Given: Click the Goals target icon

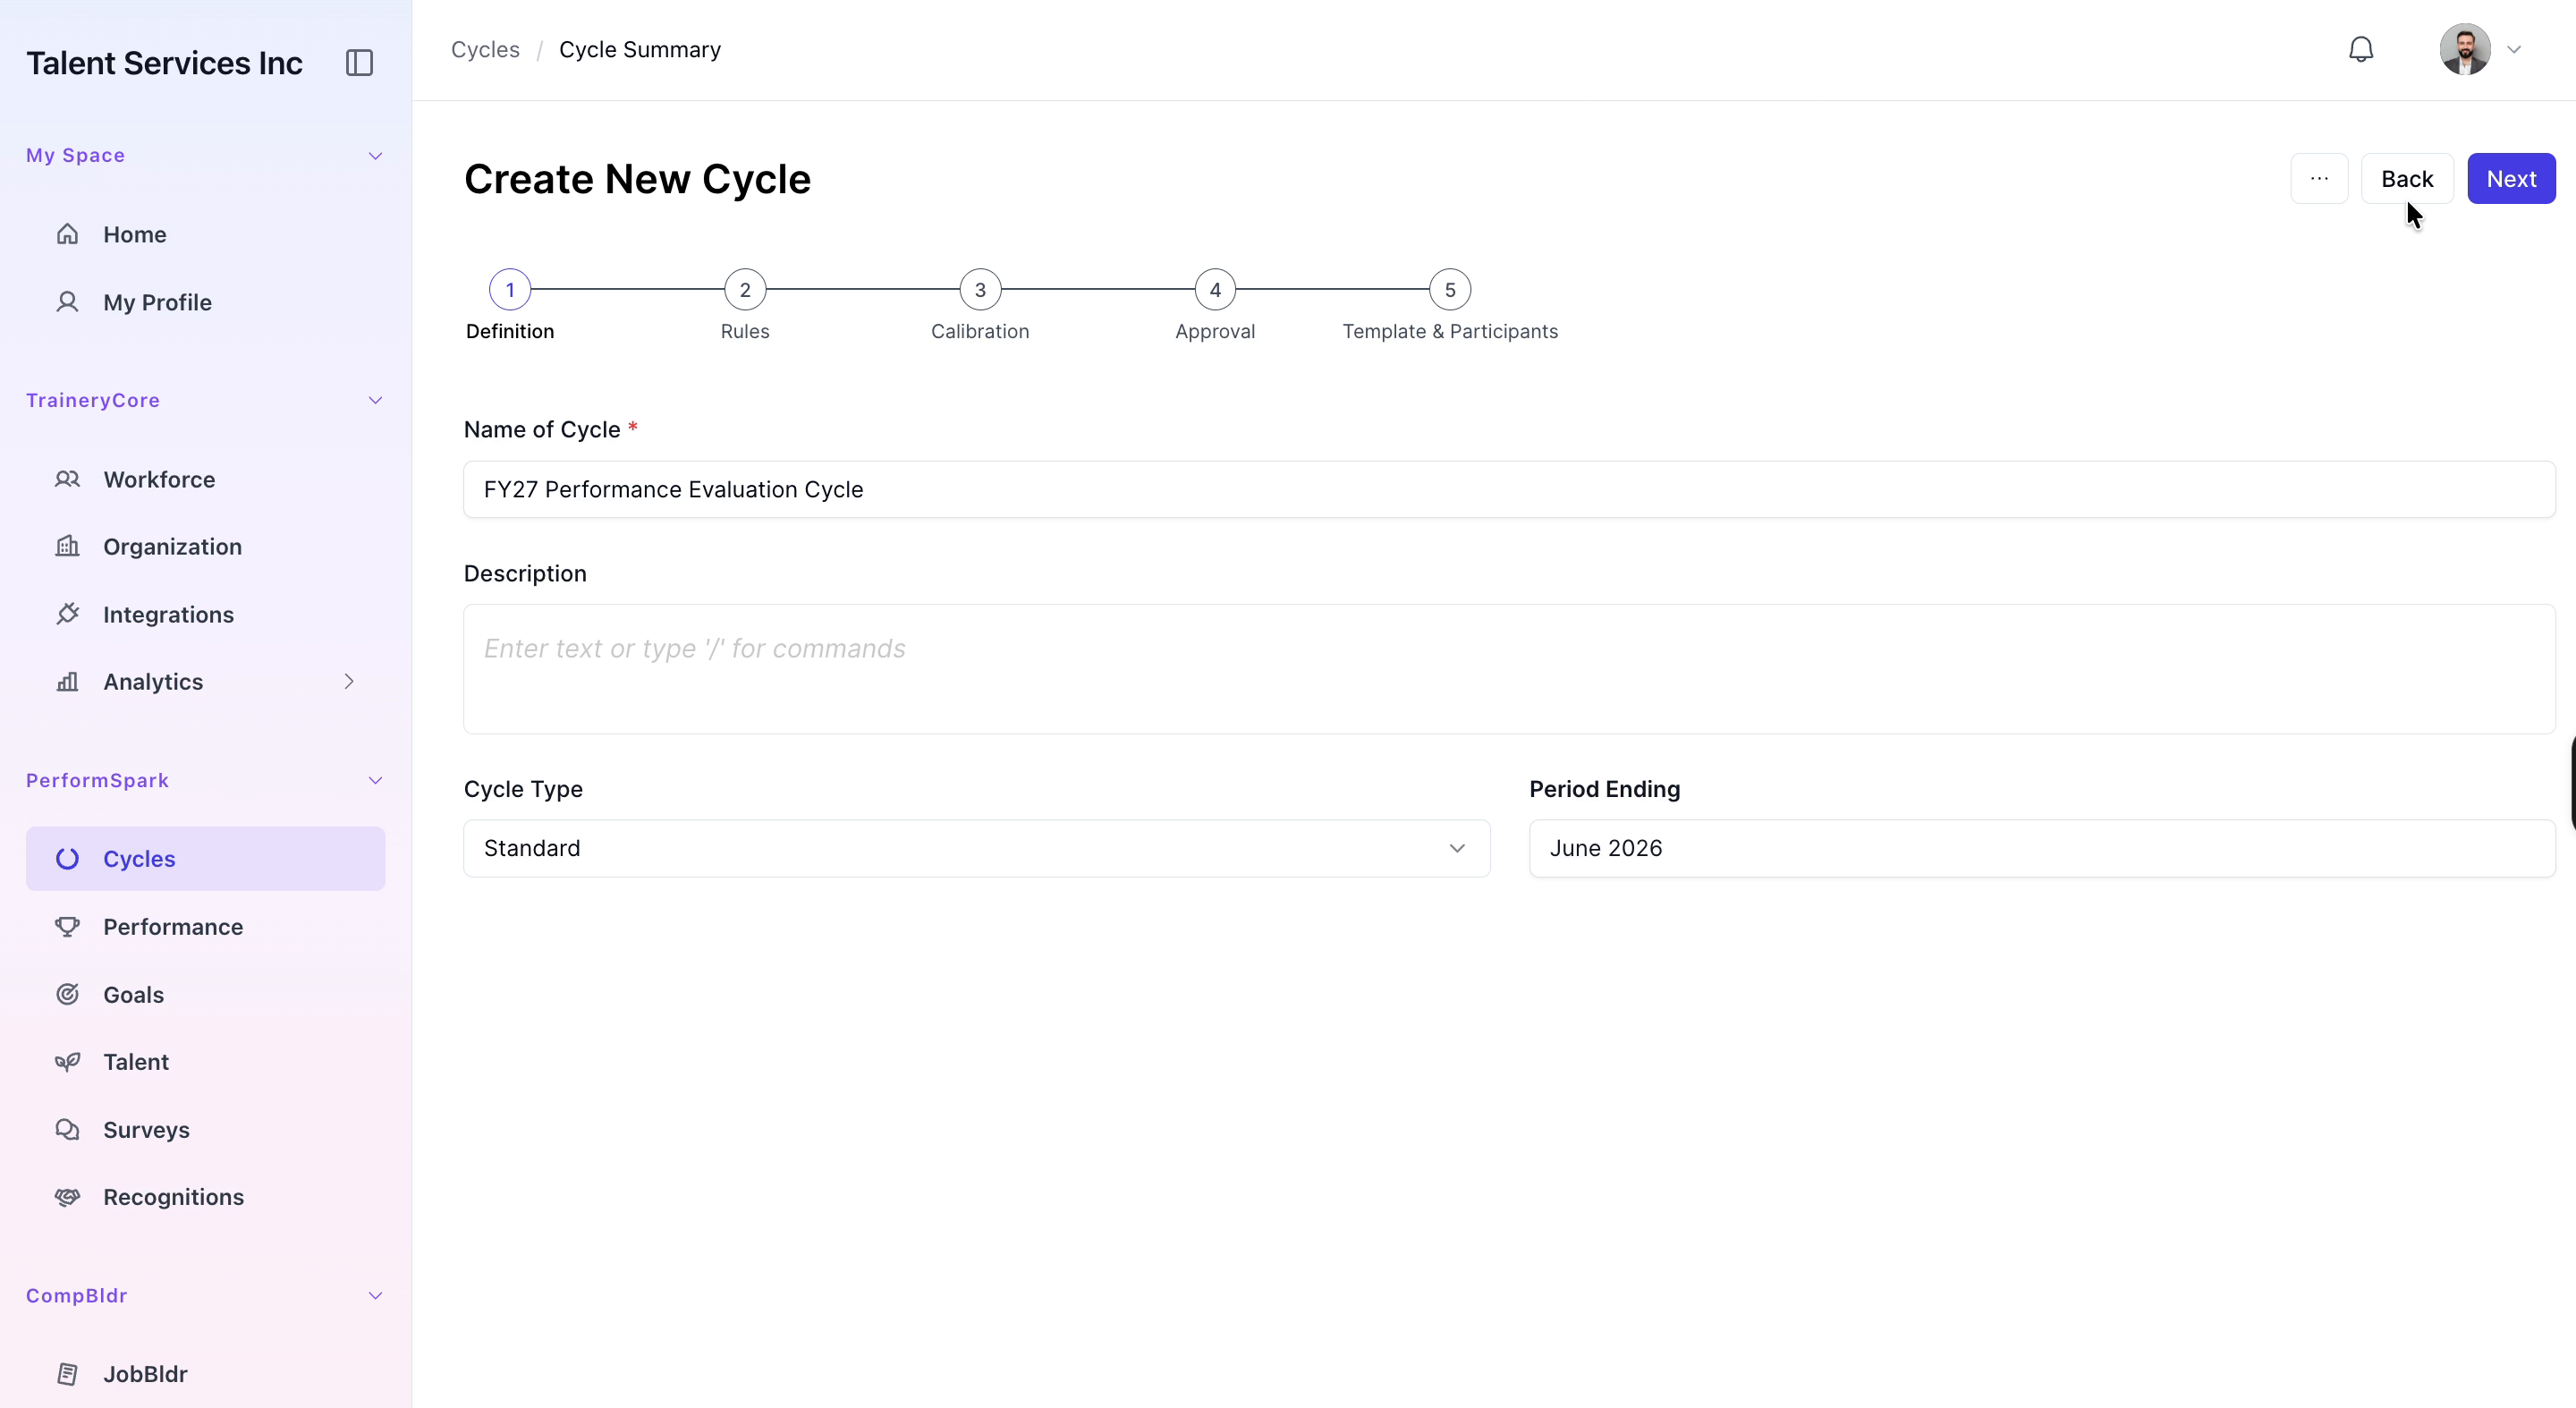Looking at the screenshot, I should (x=67, y=994).
